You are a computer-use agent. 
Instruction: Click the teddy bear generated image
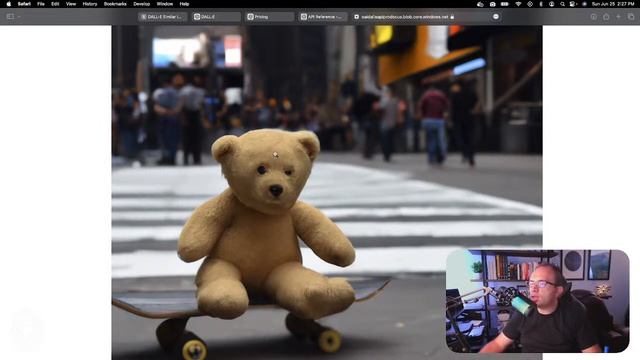327,193
